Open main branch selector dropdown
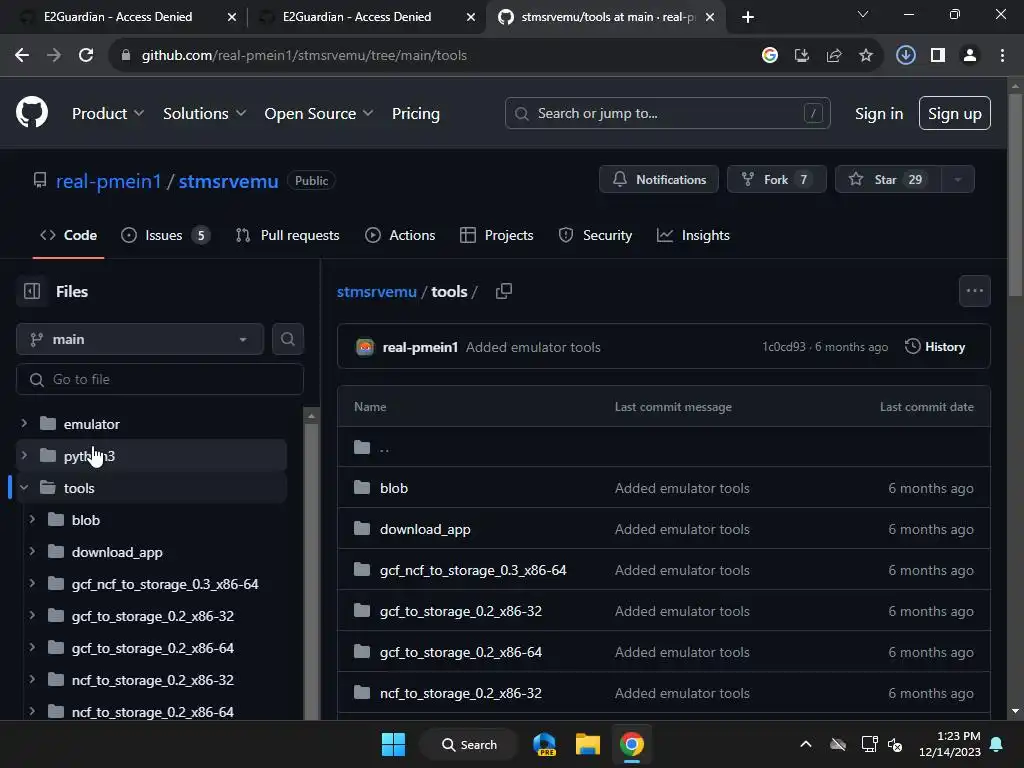The width and height of the screenshot is (1024, 768). [140, 339]
